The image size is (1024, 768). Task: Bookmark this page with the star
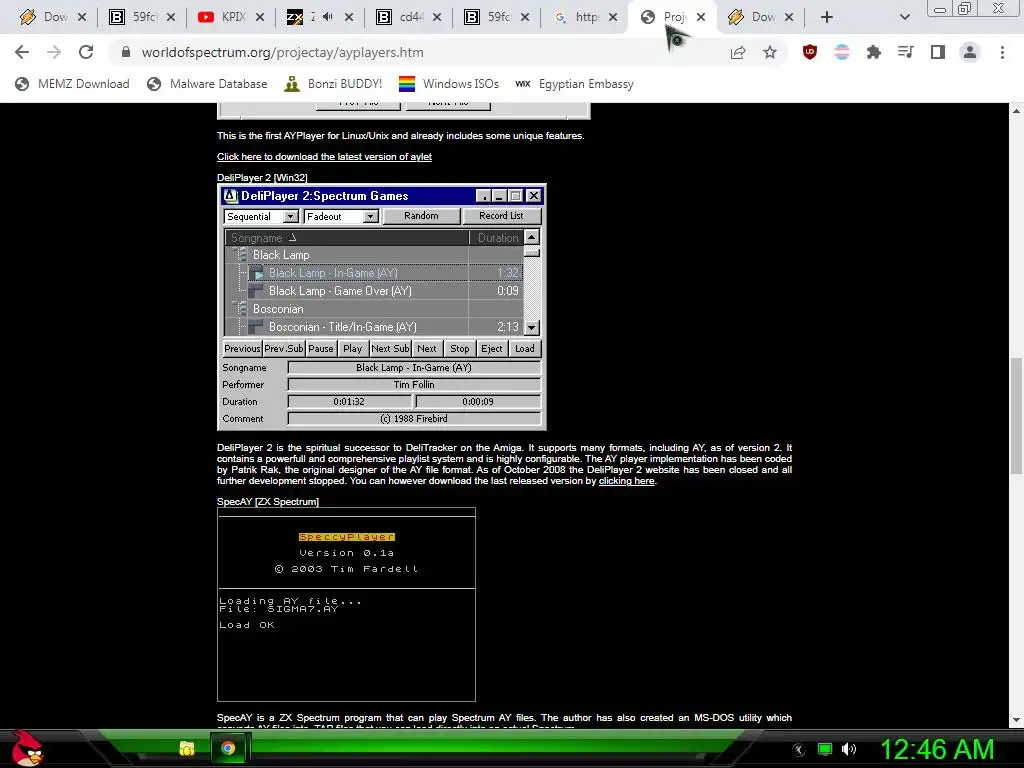tap(770, 52)
